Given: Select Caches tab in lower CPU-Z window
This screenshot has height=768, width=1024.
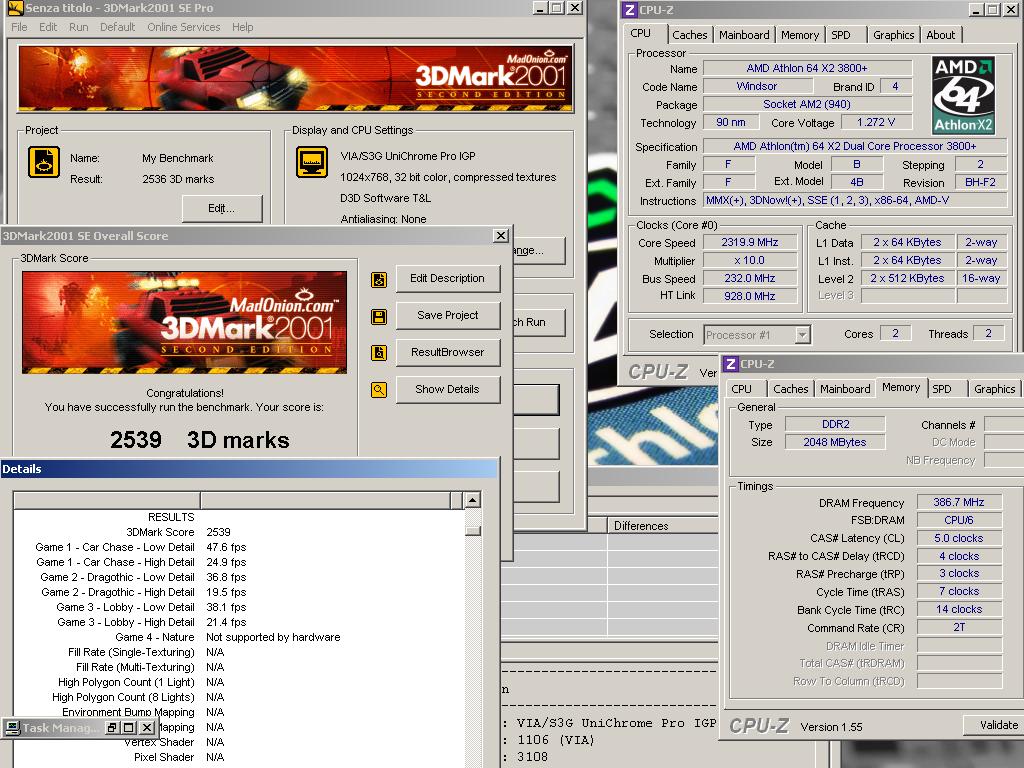Looking at the screenshot, I should [790, 389].
